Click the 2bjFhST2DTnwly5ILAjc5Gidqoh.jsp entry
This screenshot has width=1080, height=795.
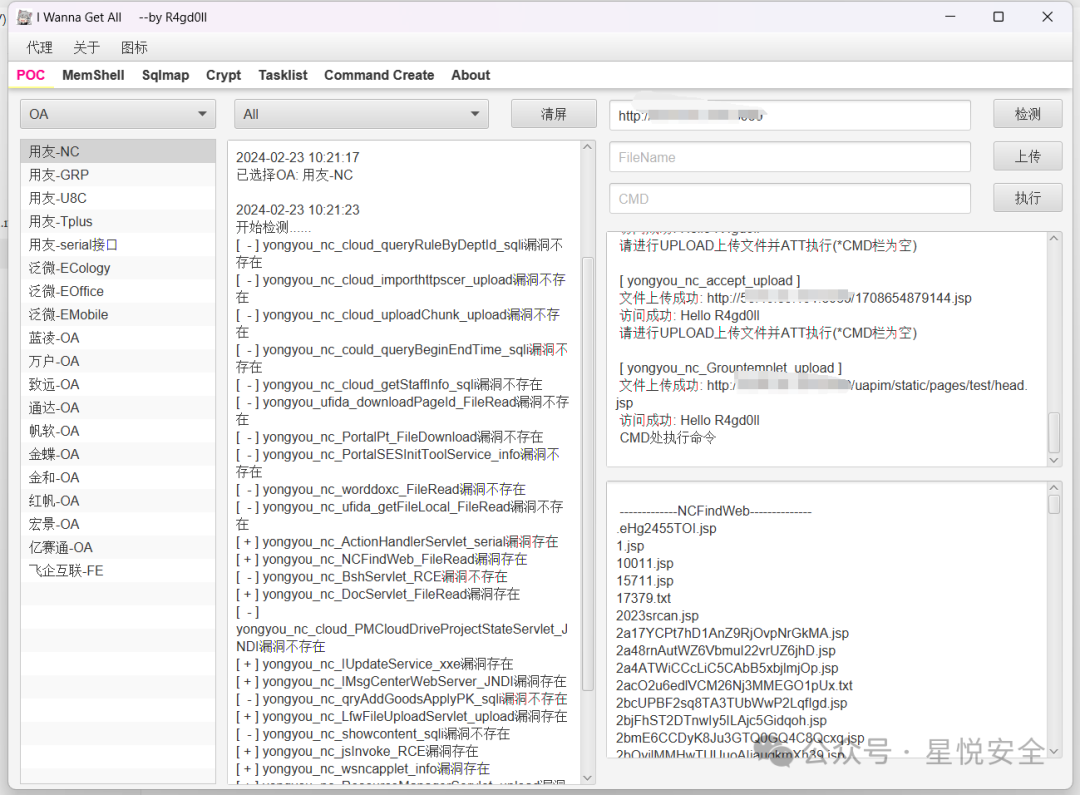tap(721, 720)
